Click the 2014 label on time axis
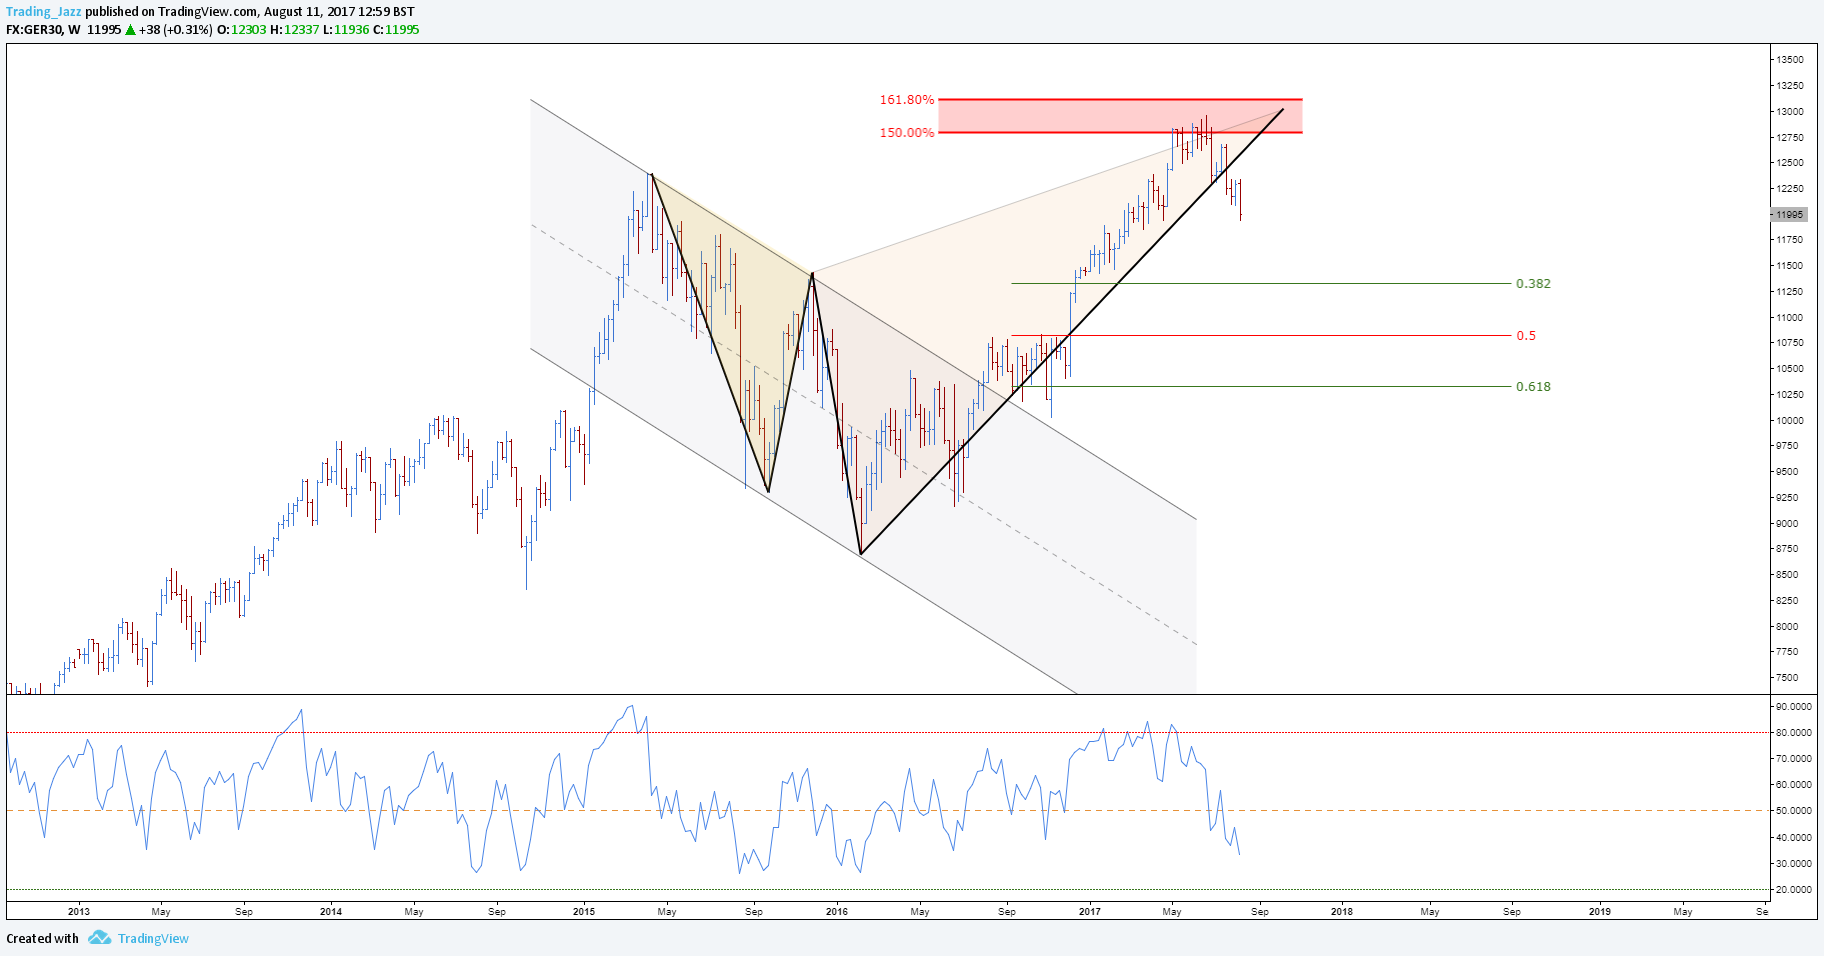The height and width of the screenshot is (956, 1824). [331, 911]
